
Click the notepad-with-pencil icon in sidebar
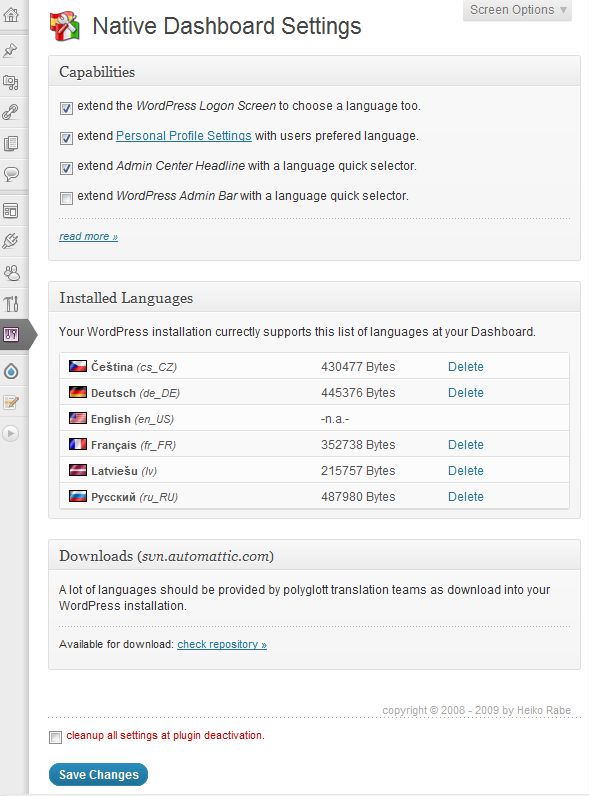11,403
